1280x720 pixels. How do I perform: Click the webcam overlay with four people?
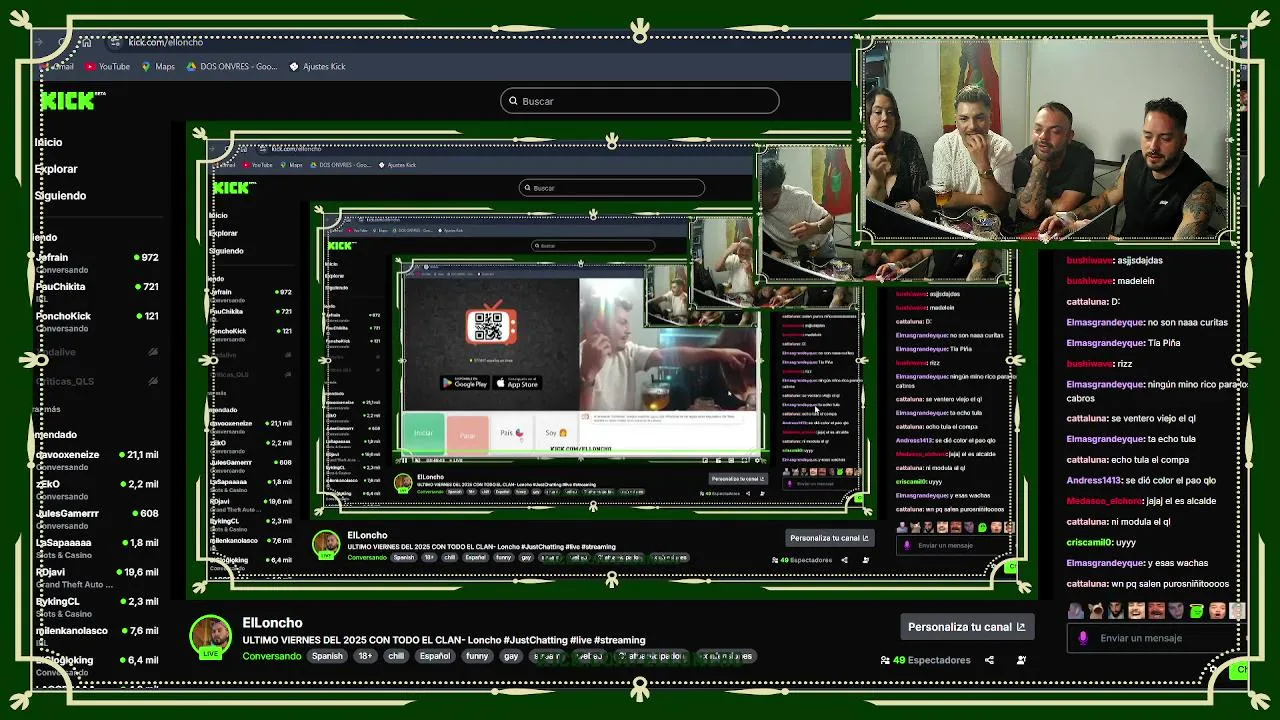(1046, 140)
